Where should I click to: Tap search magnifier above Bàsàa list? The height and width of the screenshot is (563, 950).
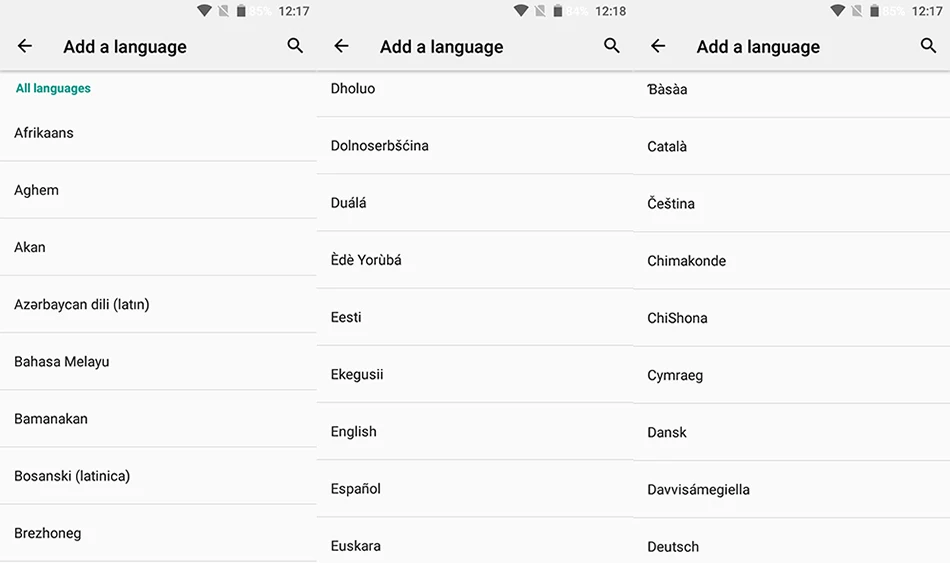coord(928,46)
